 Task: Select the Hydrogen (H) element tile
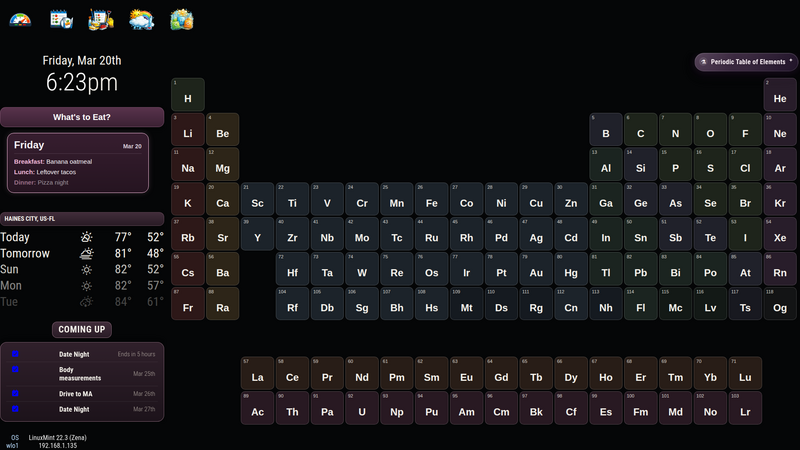pyautogui.click(x=188, y=94)
